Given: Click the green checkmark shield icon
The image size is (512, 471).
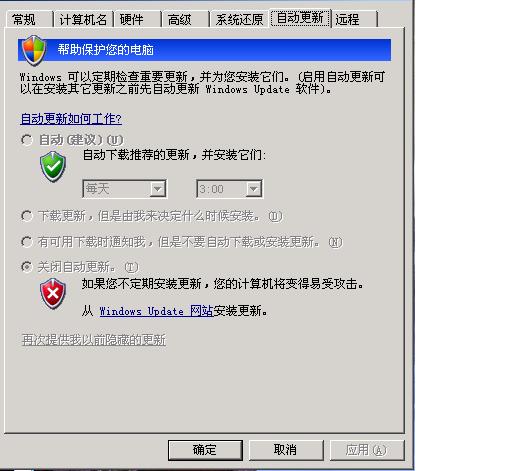Looking at the screenshot, I should coord(53,166).
